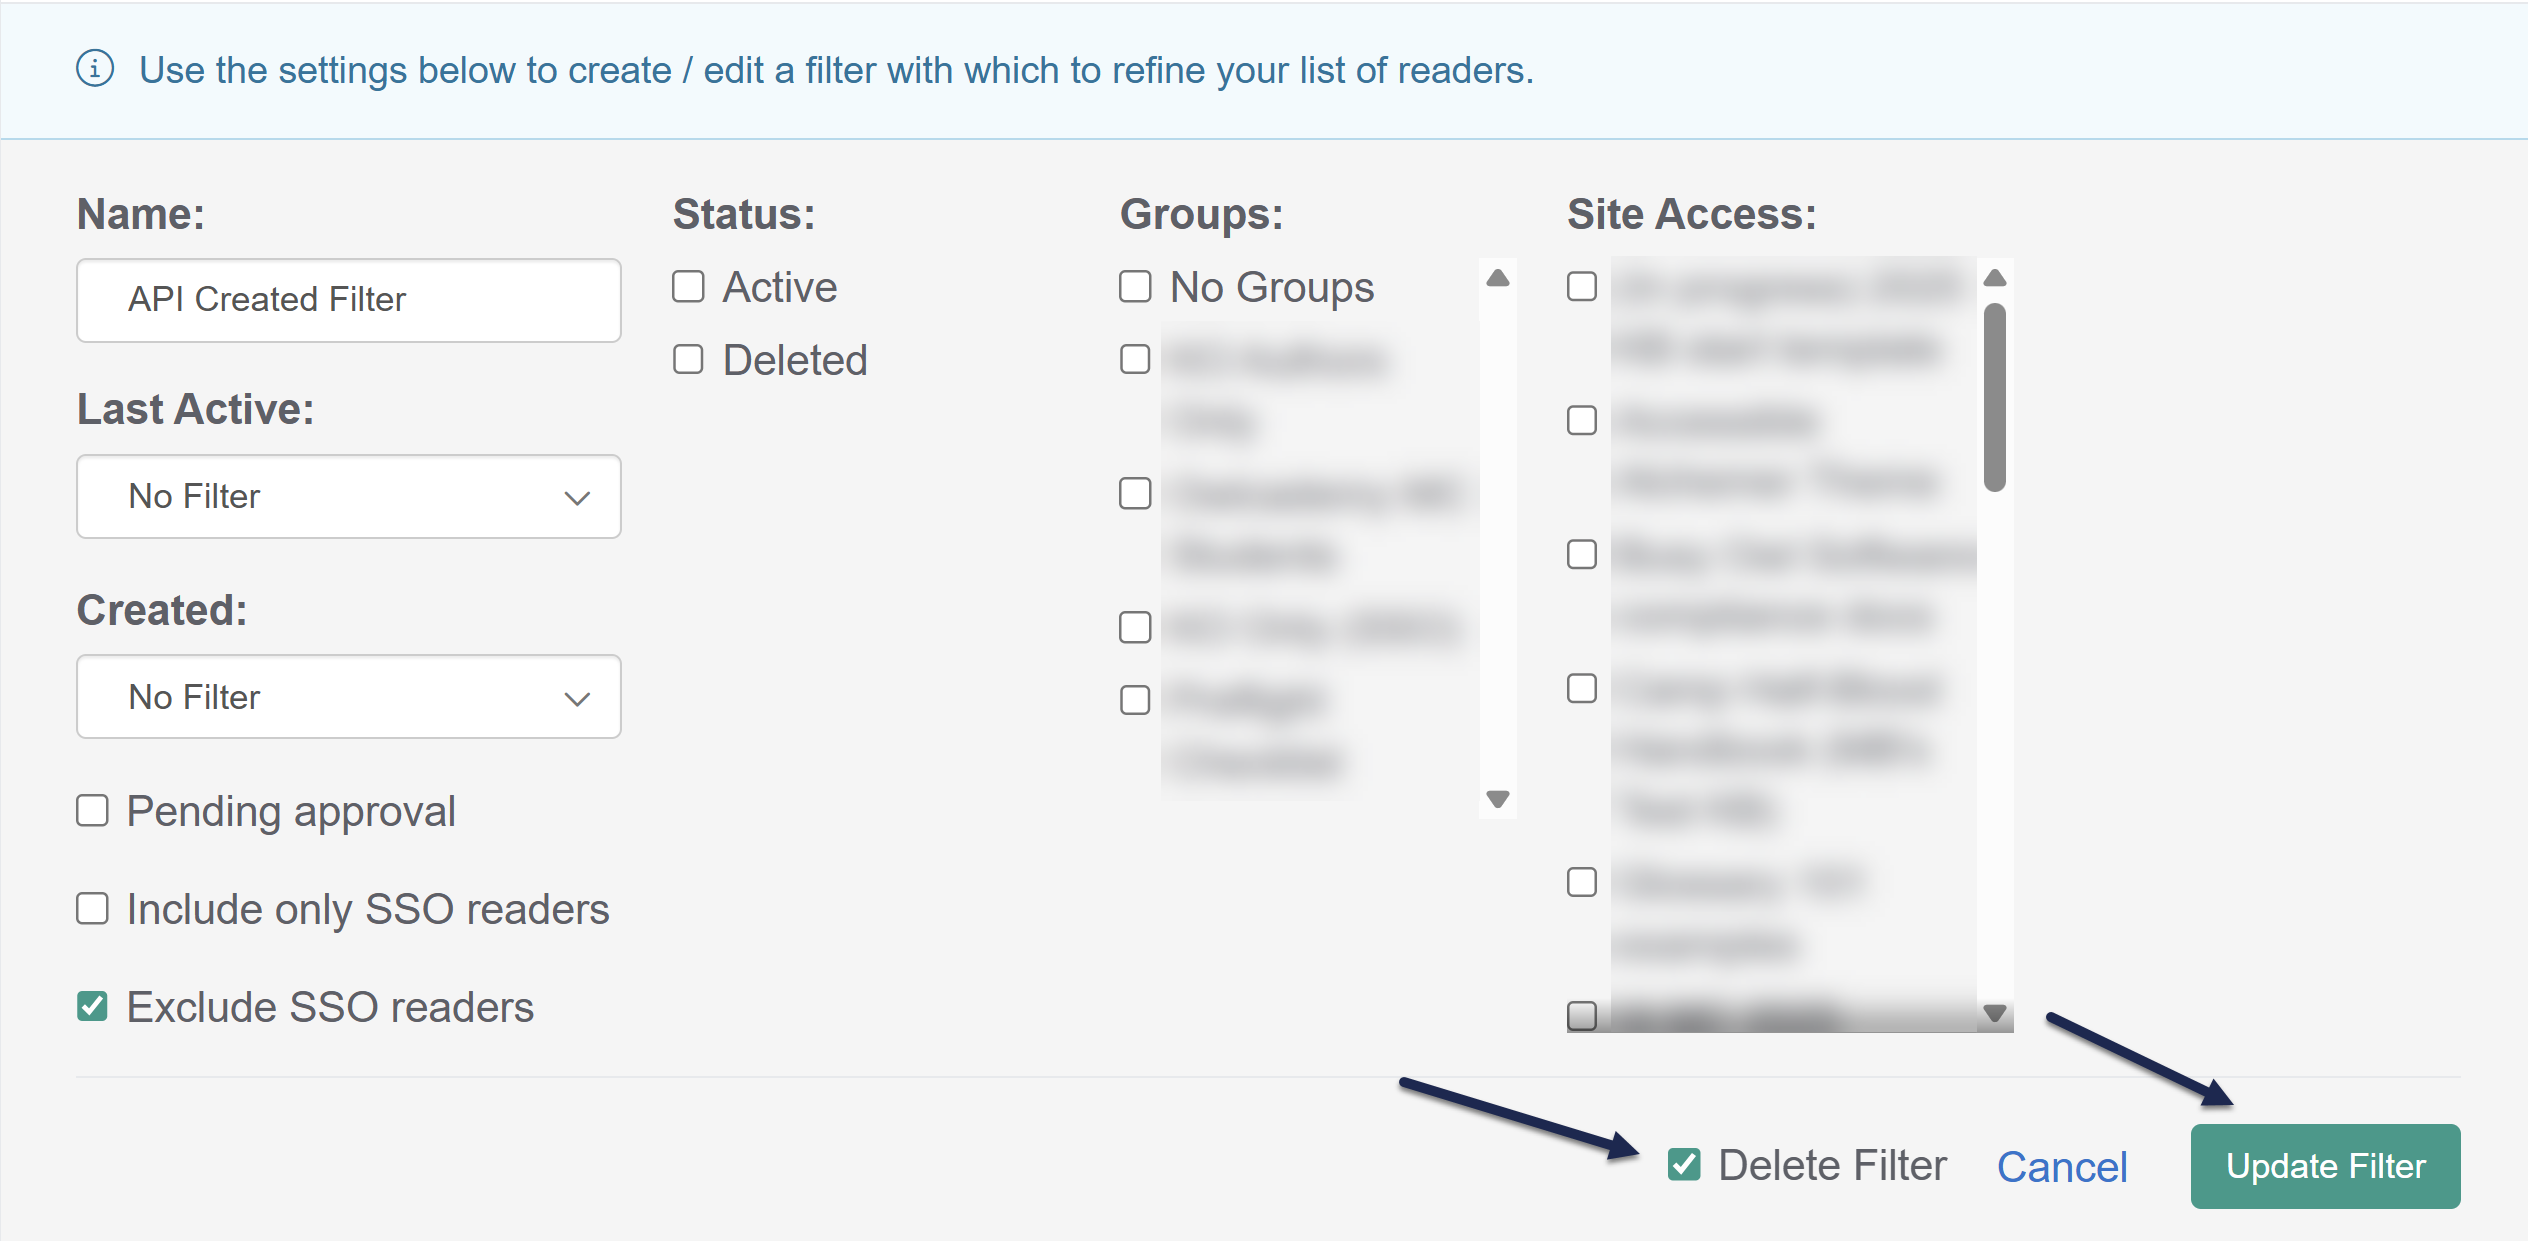Viewport: 2528px width, 1241px height.
Task: Tick the Deleted status checkbox
Action: point(688,359)
